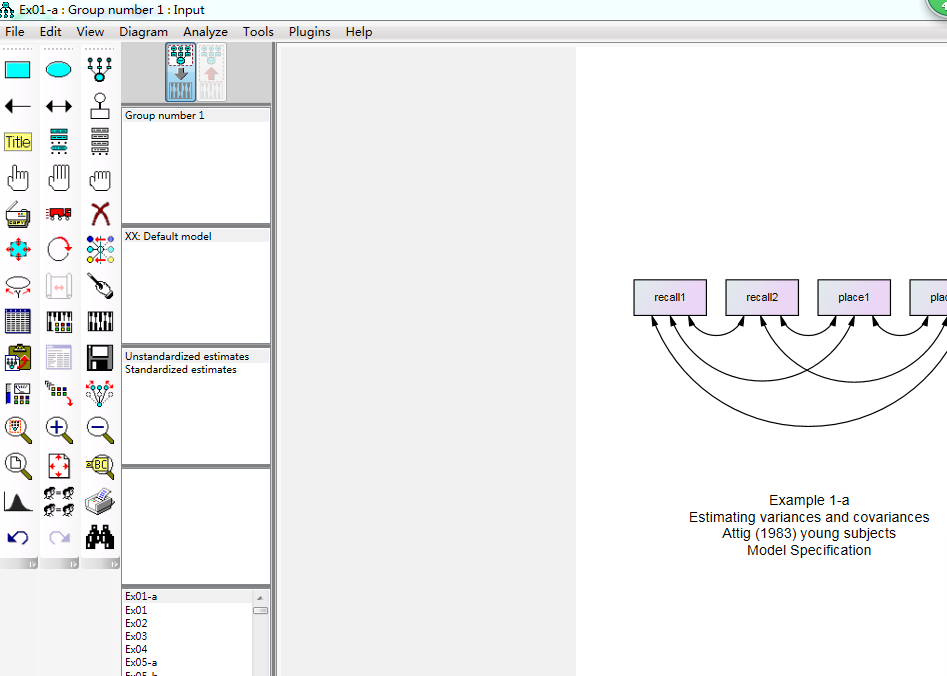Click the select all objects open-hand icon
This screenshot has height=676, width=947.
tap(59, 178)
